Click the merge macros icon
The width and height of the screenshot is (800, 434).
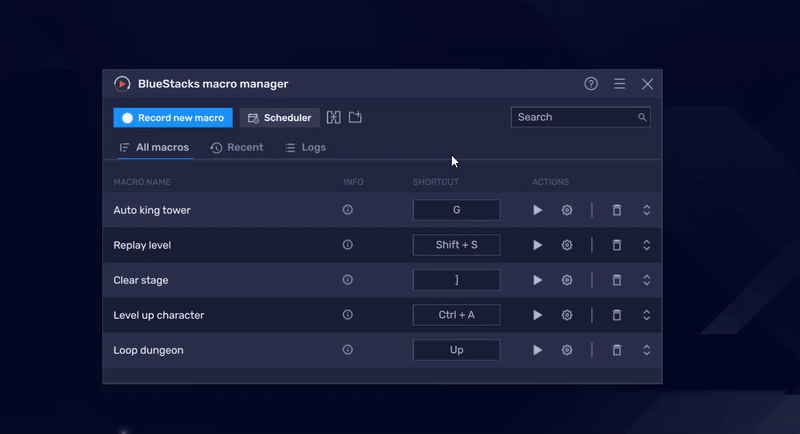pyautogui.click(x=334, y=118)
